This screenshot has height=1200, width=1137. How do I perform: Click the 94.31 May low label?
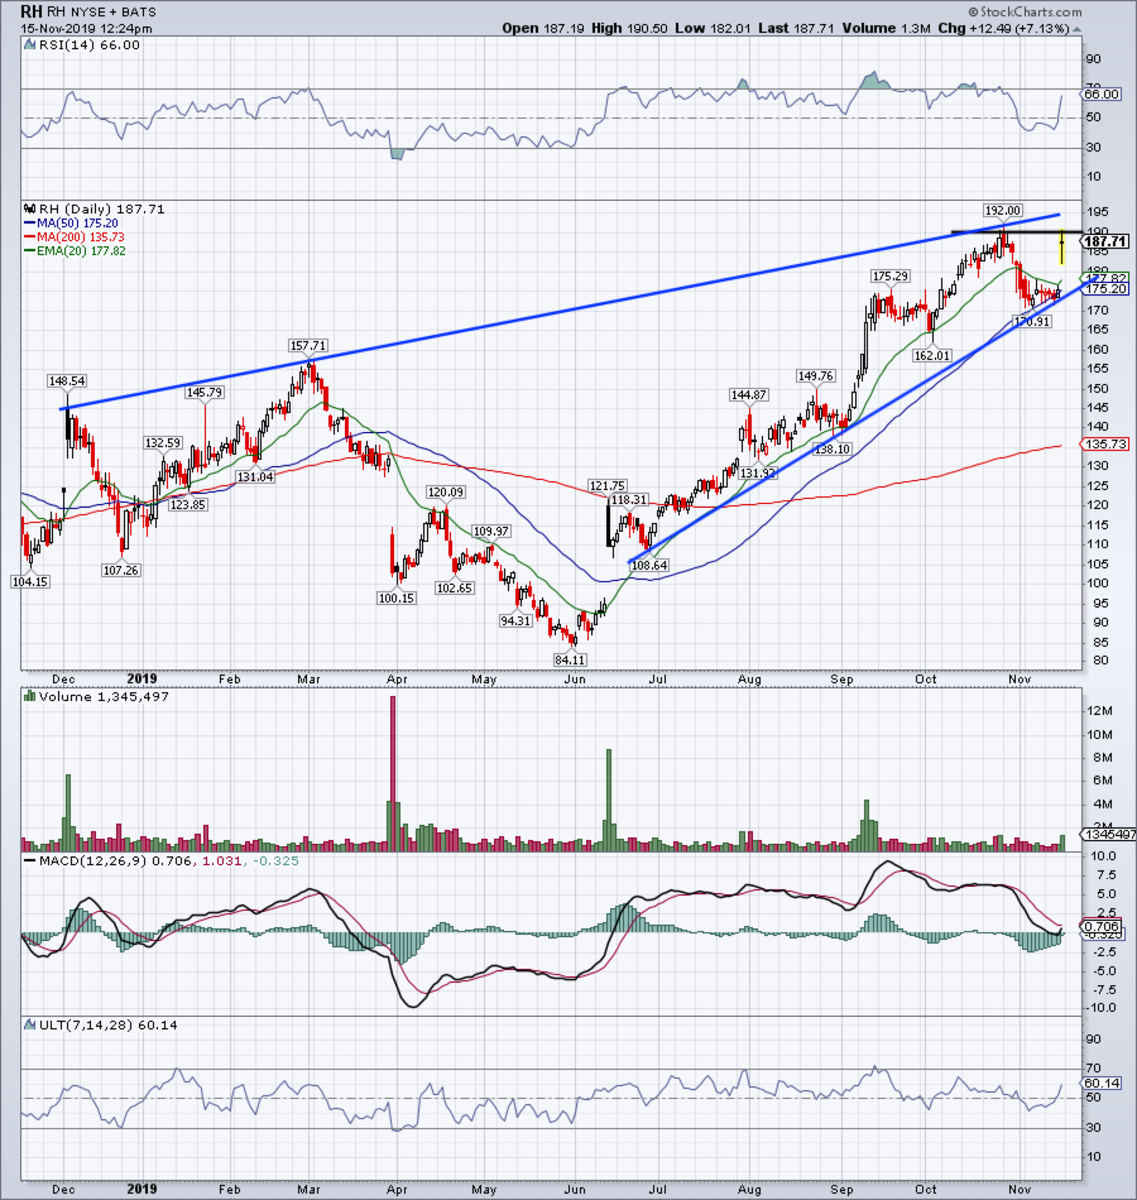coord(515,620)
